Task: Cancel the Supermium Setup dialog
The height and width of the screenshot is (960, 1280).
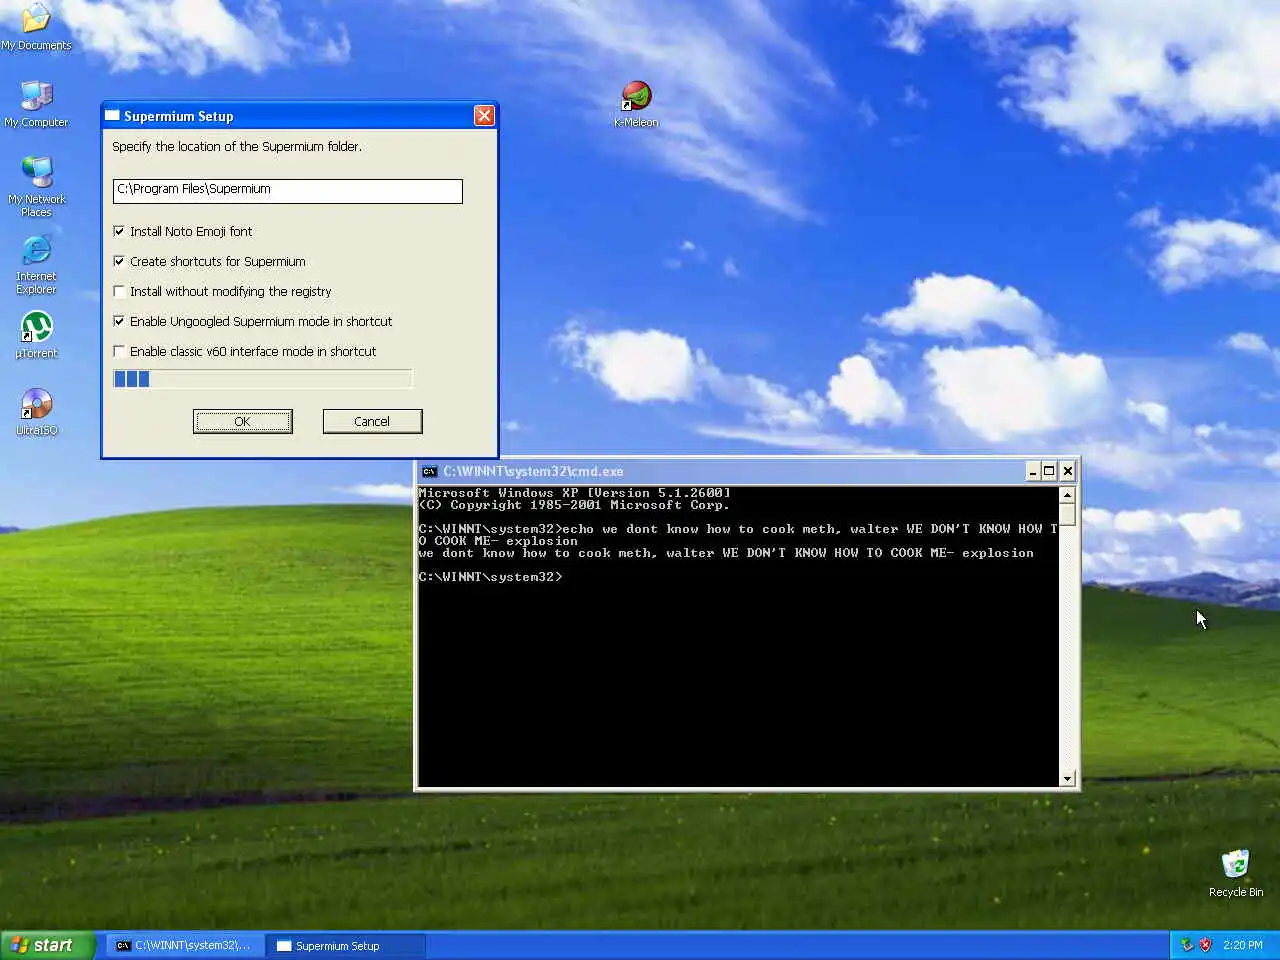Action: 372,421
